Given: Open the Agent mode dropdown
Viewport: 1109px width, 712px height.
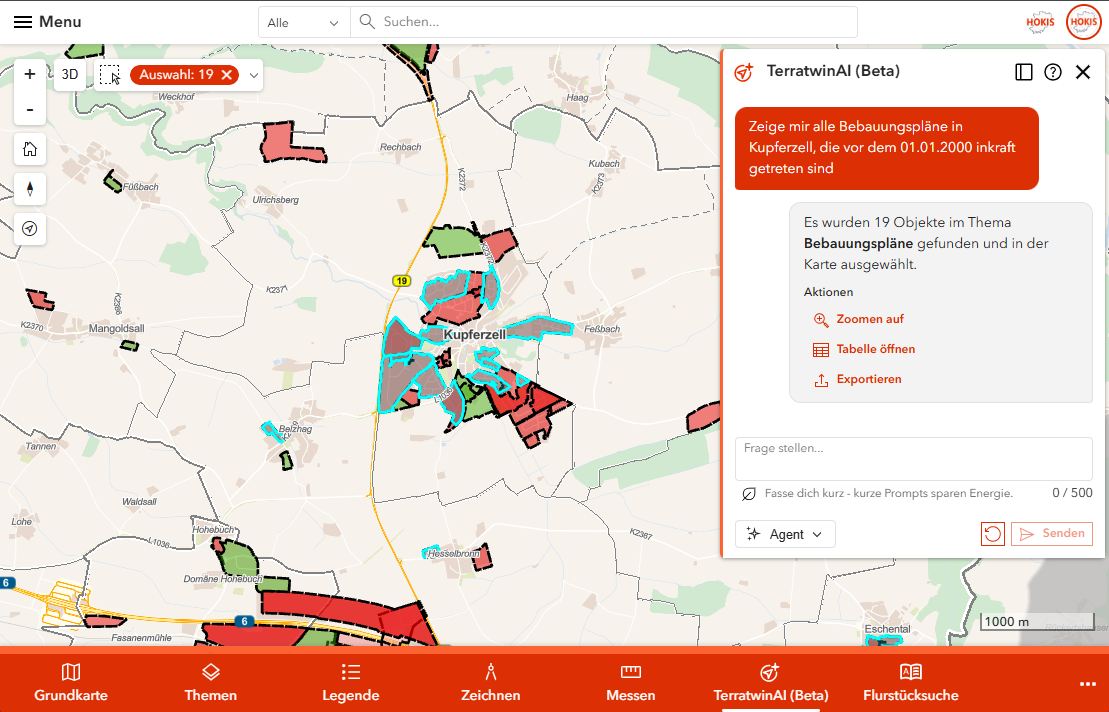Looking at the screenshot, I should [785, 534].
